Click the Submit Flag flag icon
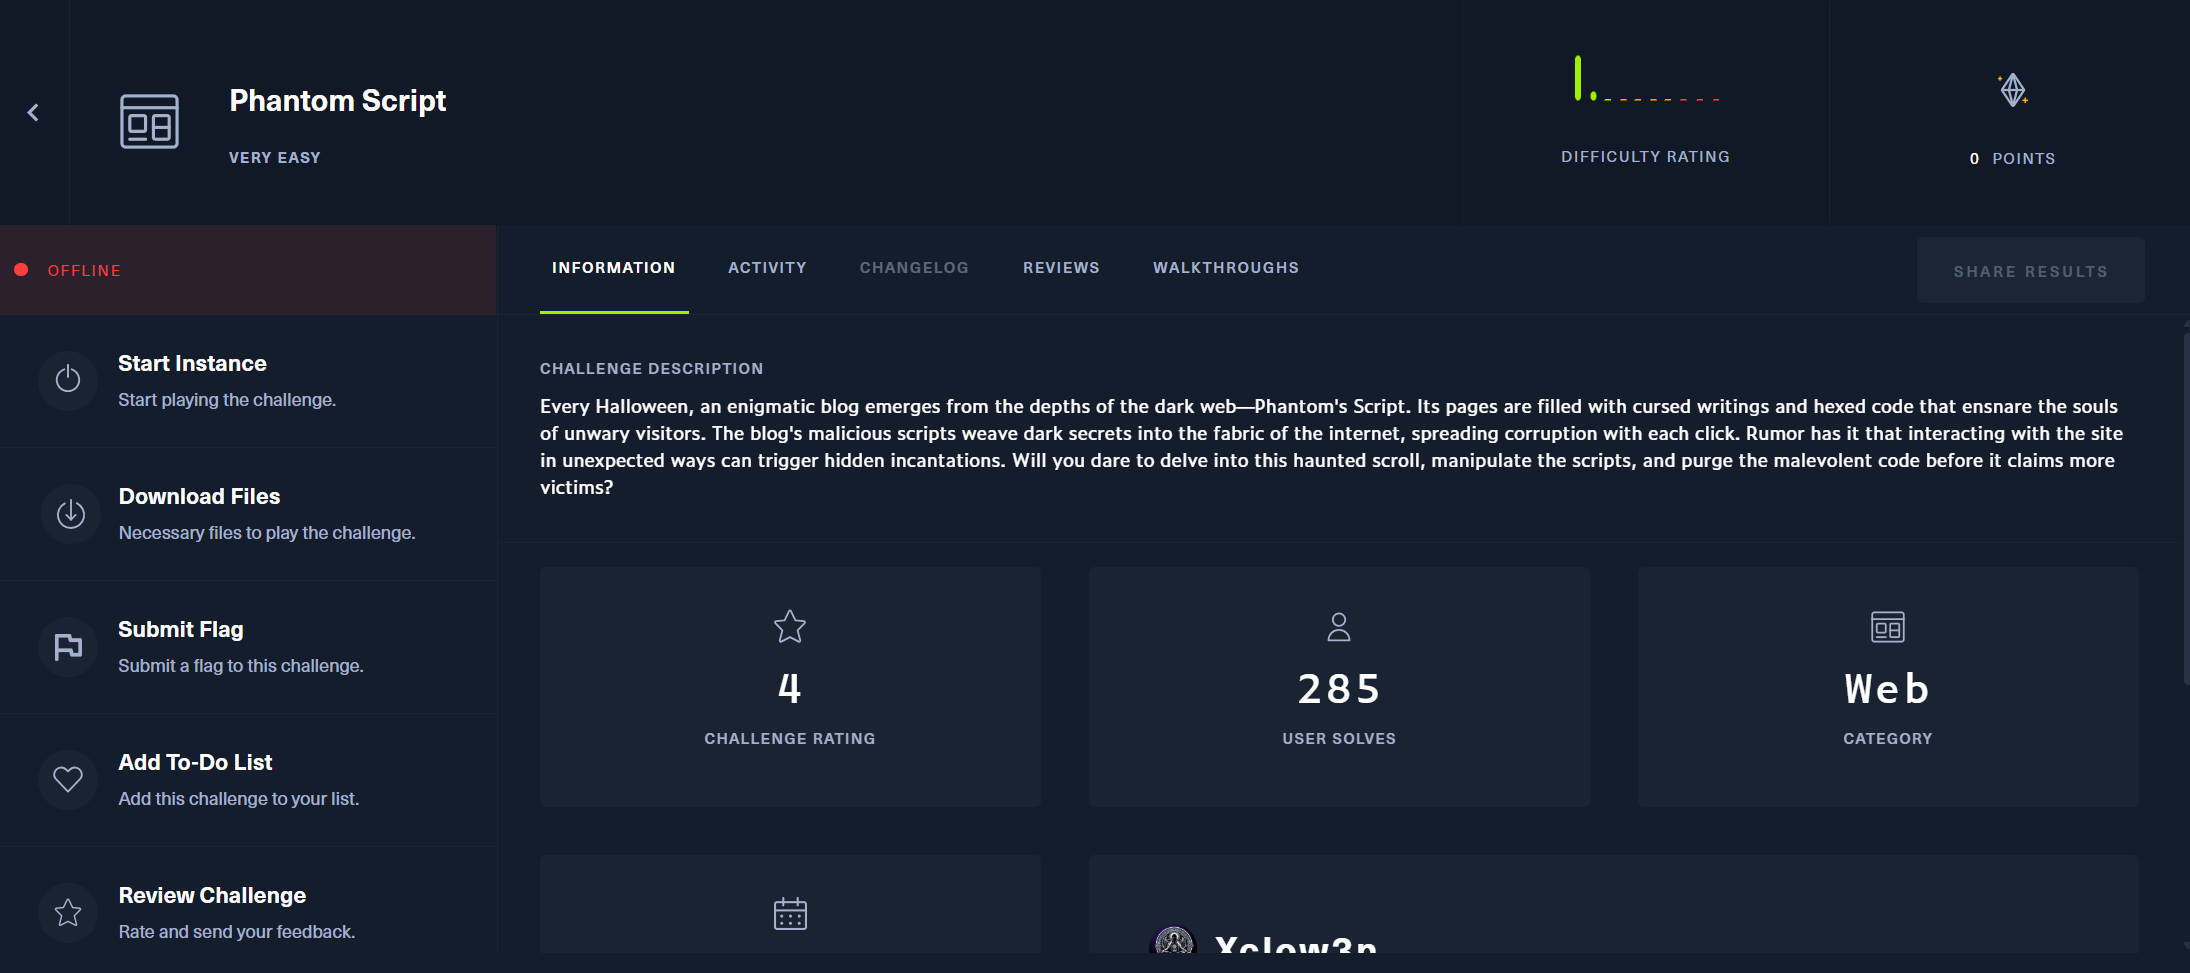2190x973 pixels. [x=68, y=647]
